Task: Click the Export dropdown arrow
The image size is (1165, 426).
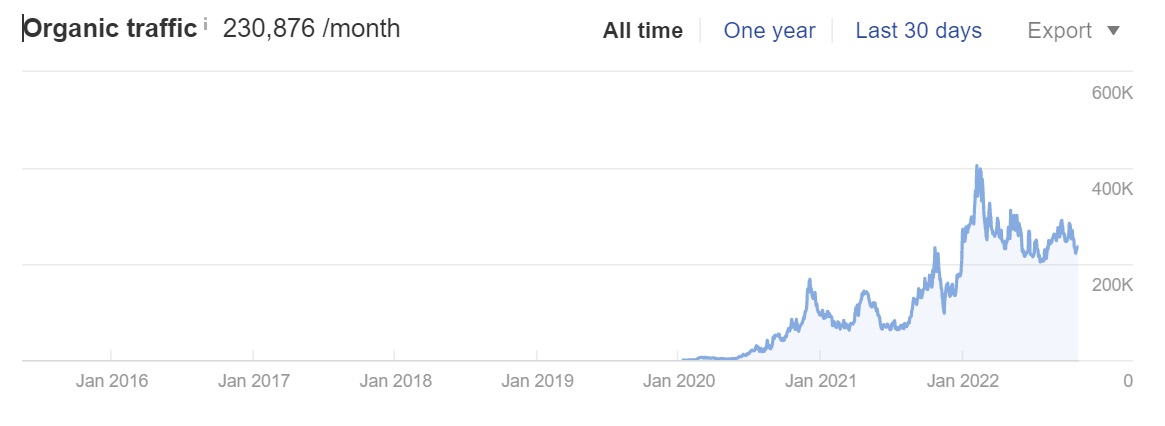Action: coord(1114,31)
